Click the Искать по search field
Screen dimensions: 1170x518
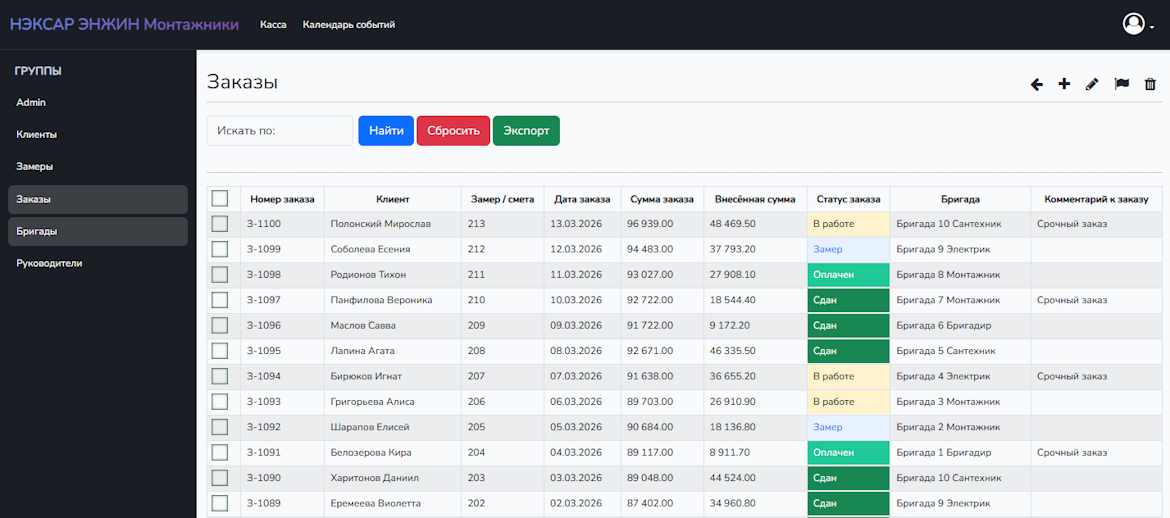[280, 131]
